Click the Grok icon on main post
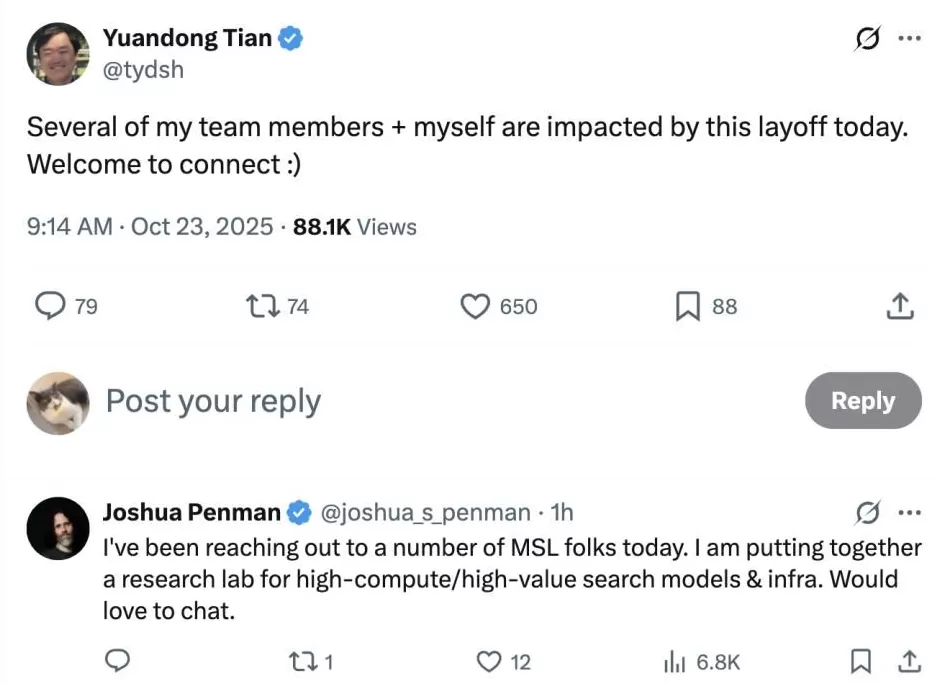Viewport: 940px width, 684px height. point(868,39)
